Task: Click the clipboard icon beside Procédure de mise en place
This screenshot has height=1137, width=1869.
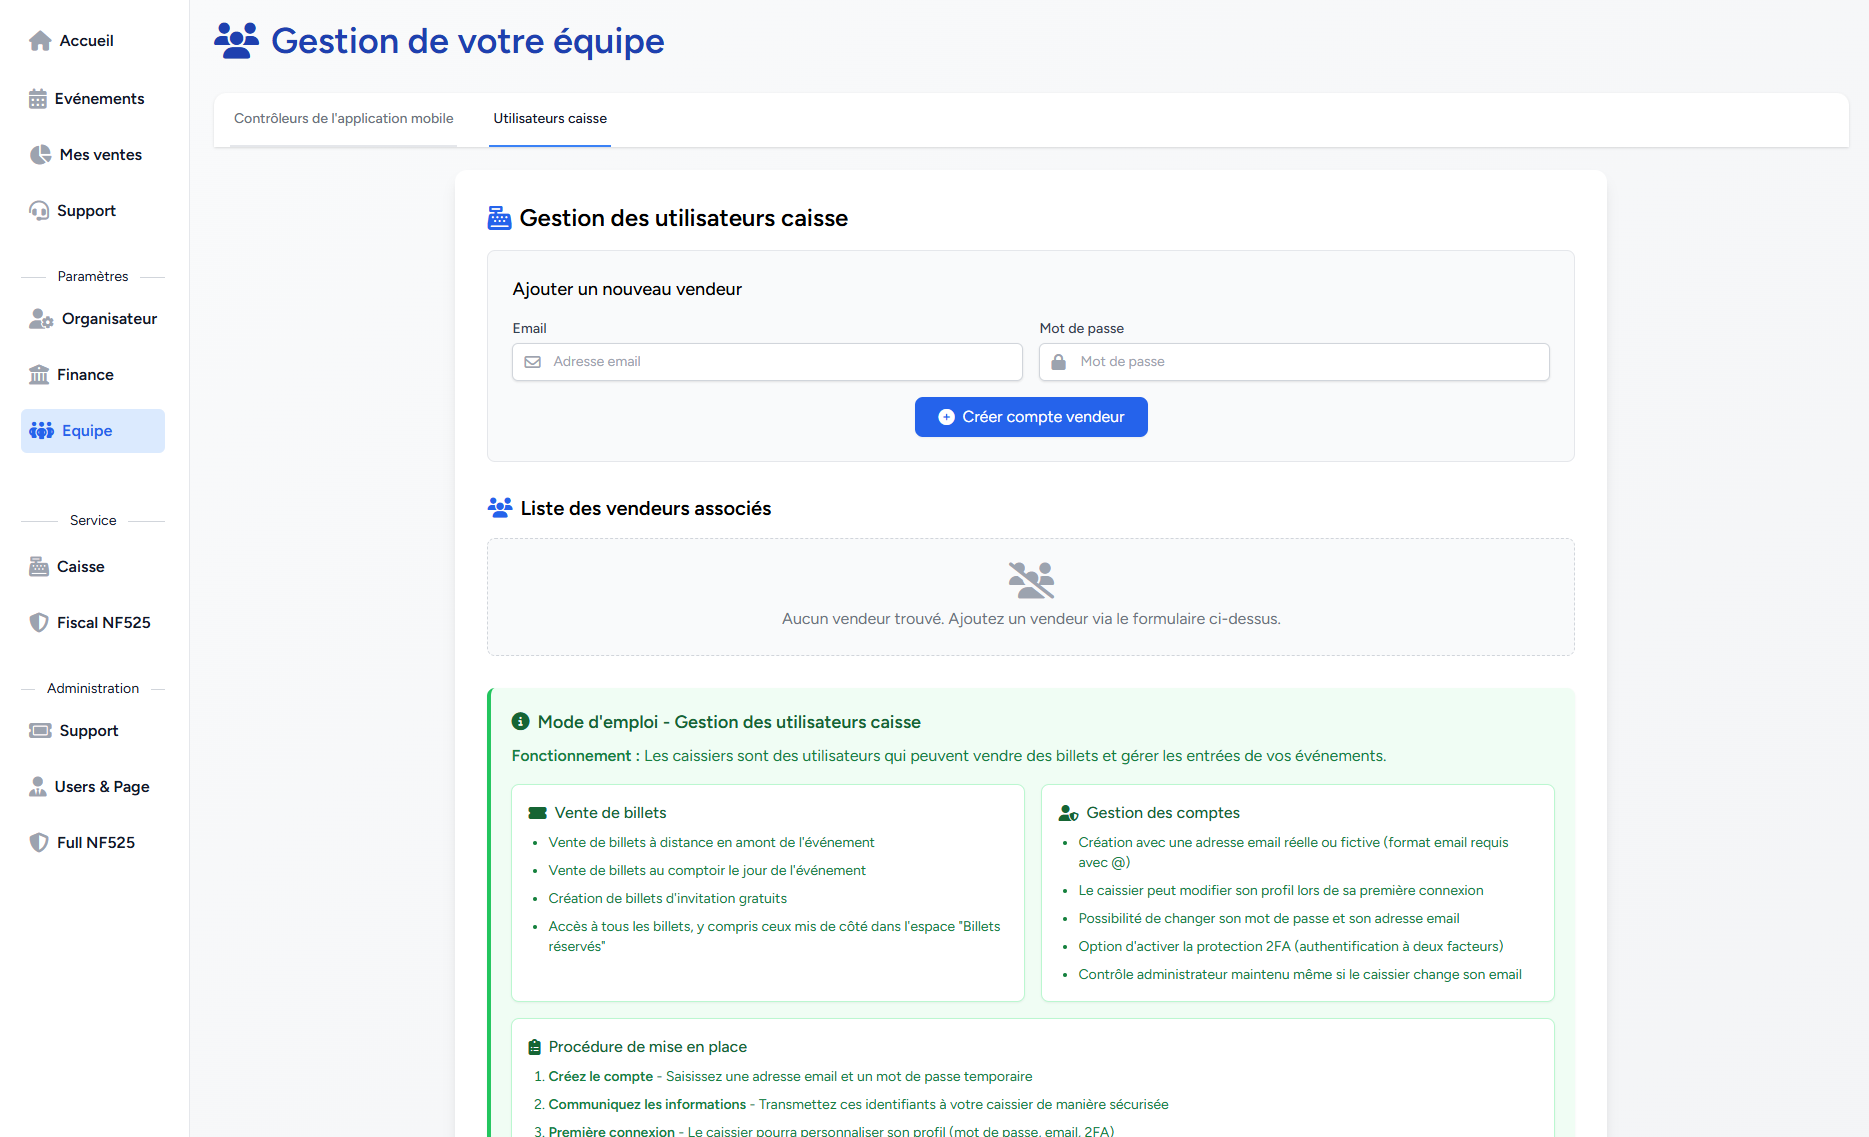Action: pyautogui.click(x=534, y=1047)
